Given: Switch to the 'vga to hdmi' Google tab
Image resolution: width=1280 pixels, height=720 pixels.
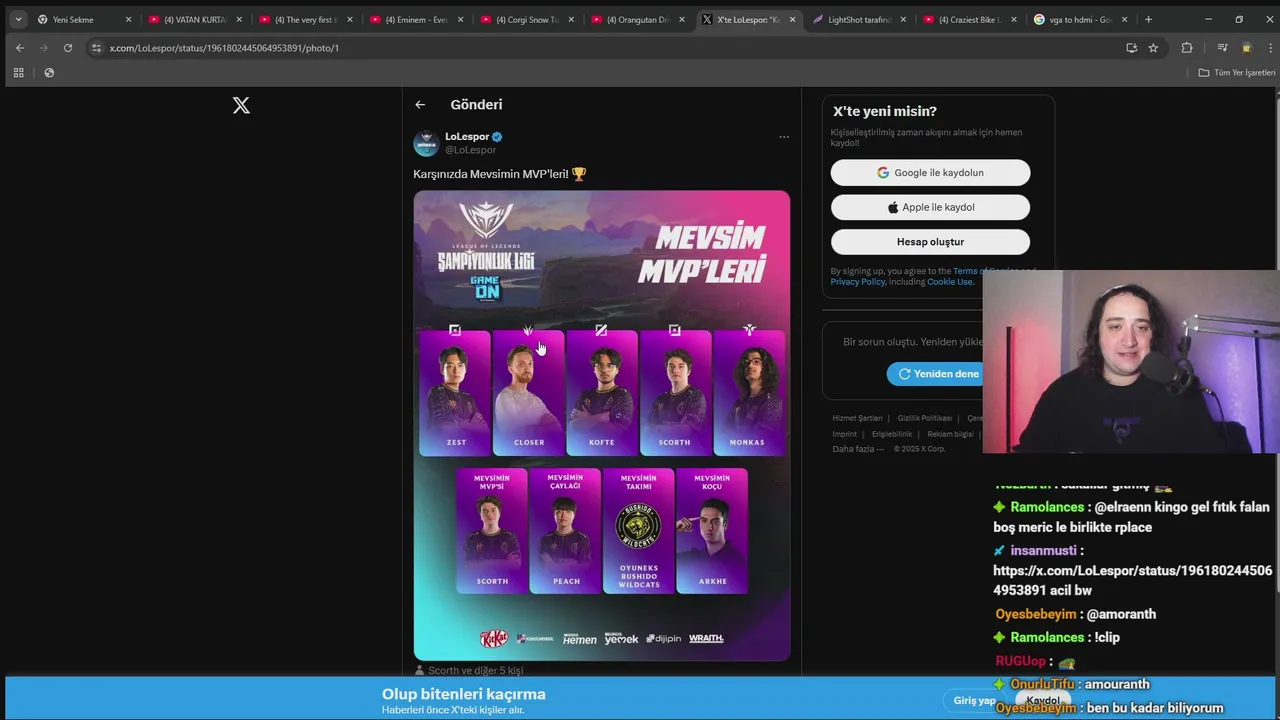Looking at the screenshot, I should pyautogui.click(x=1081, y=19).
